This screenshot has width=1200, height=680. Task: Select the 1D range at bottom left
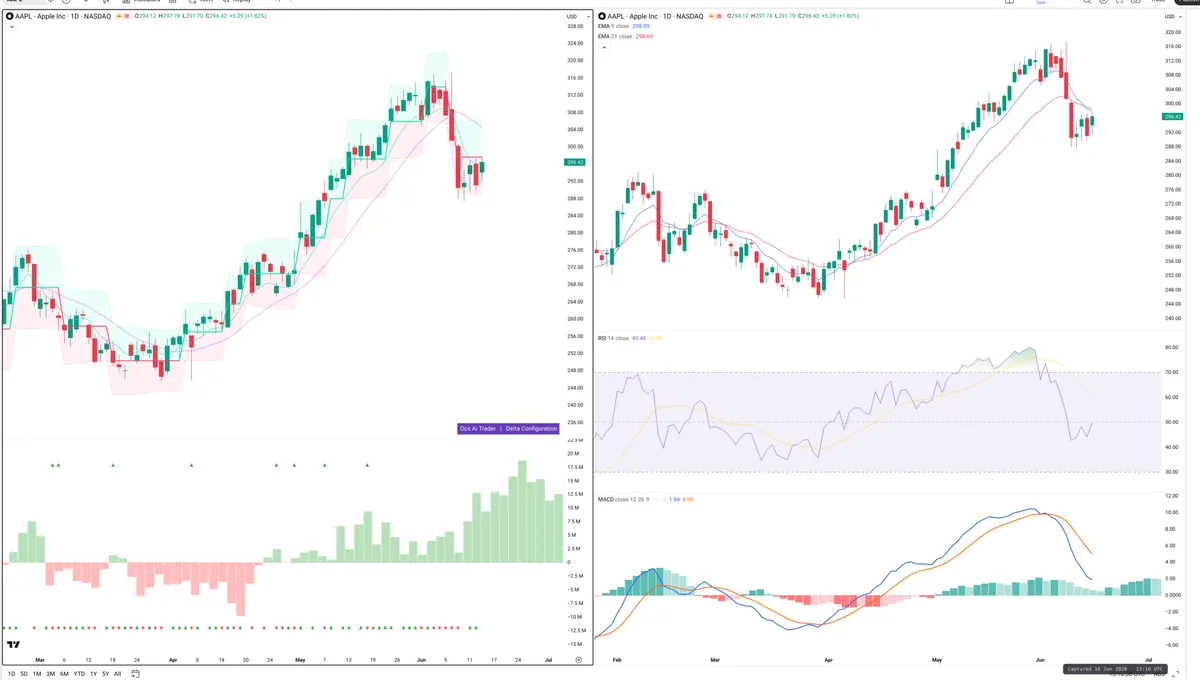10,674
